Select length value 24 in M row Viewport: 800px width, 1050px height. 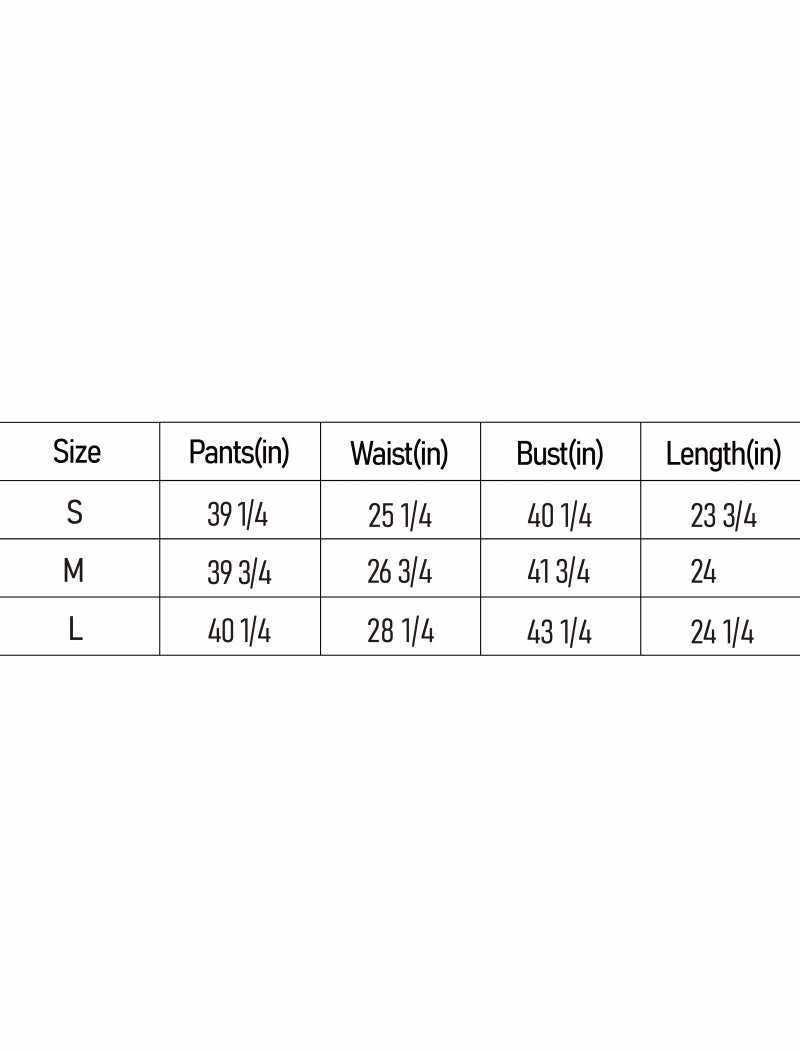click(704, 573)
